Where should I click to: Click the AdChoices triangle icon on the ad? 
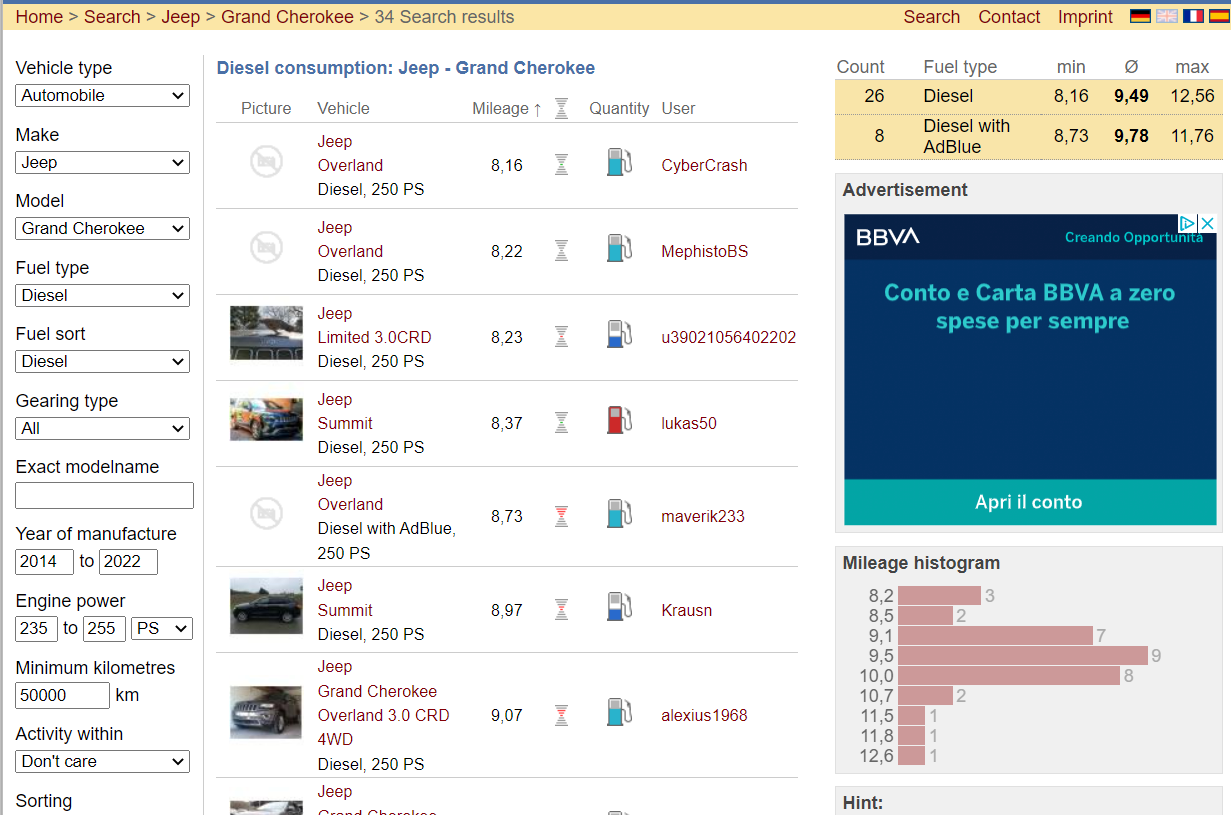pyautogui.click(x=1187, y=223)
